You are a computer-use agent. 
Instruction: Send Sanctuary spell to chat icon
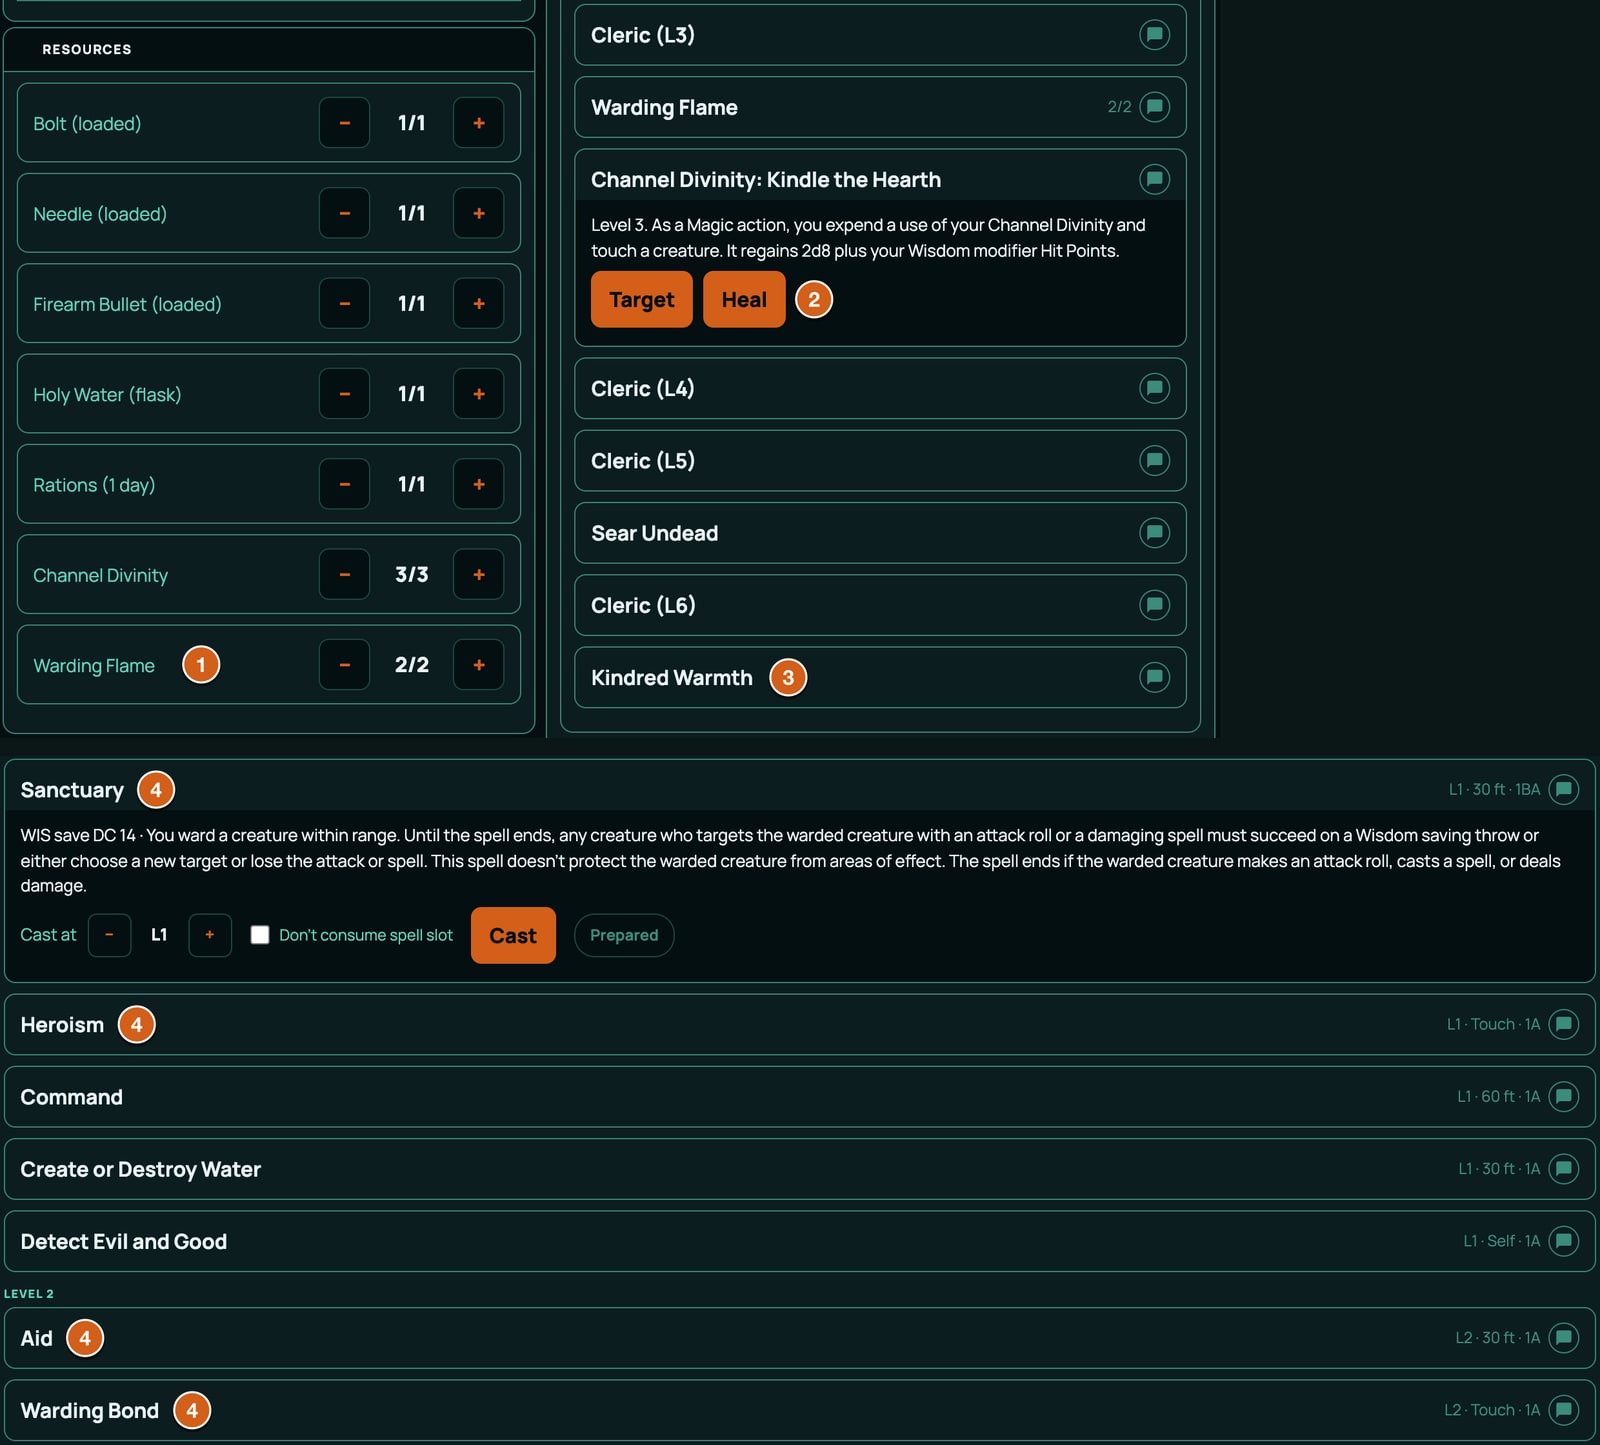(x=1563, y=789)
